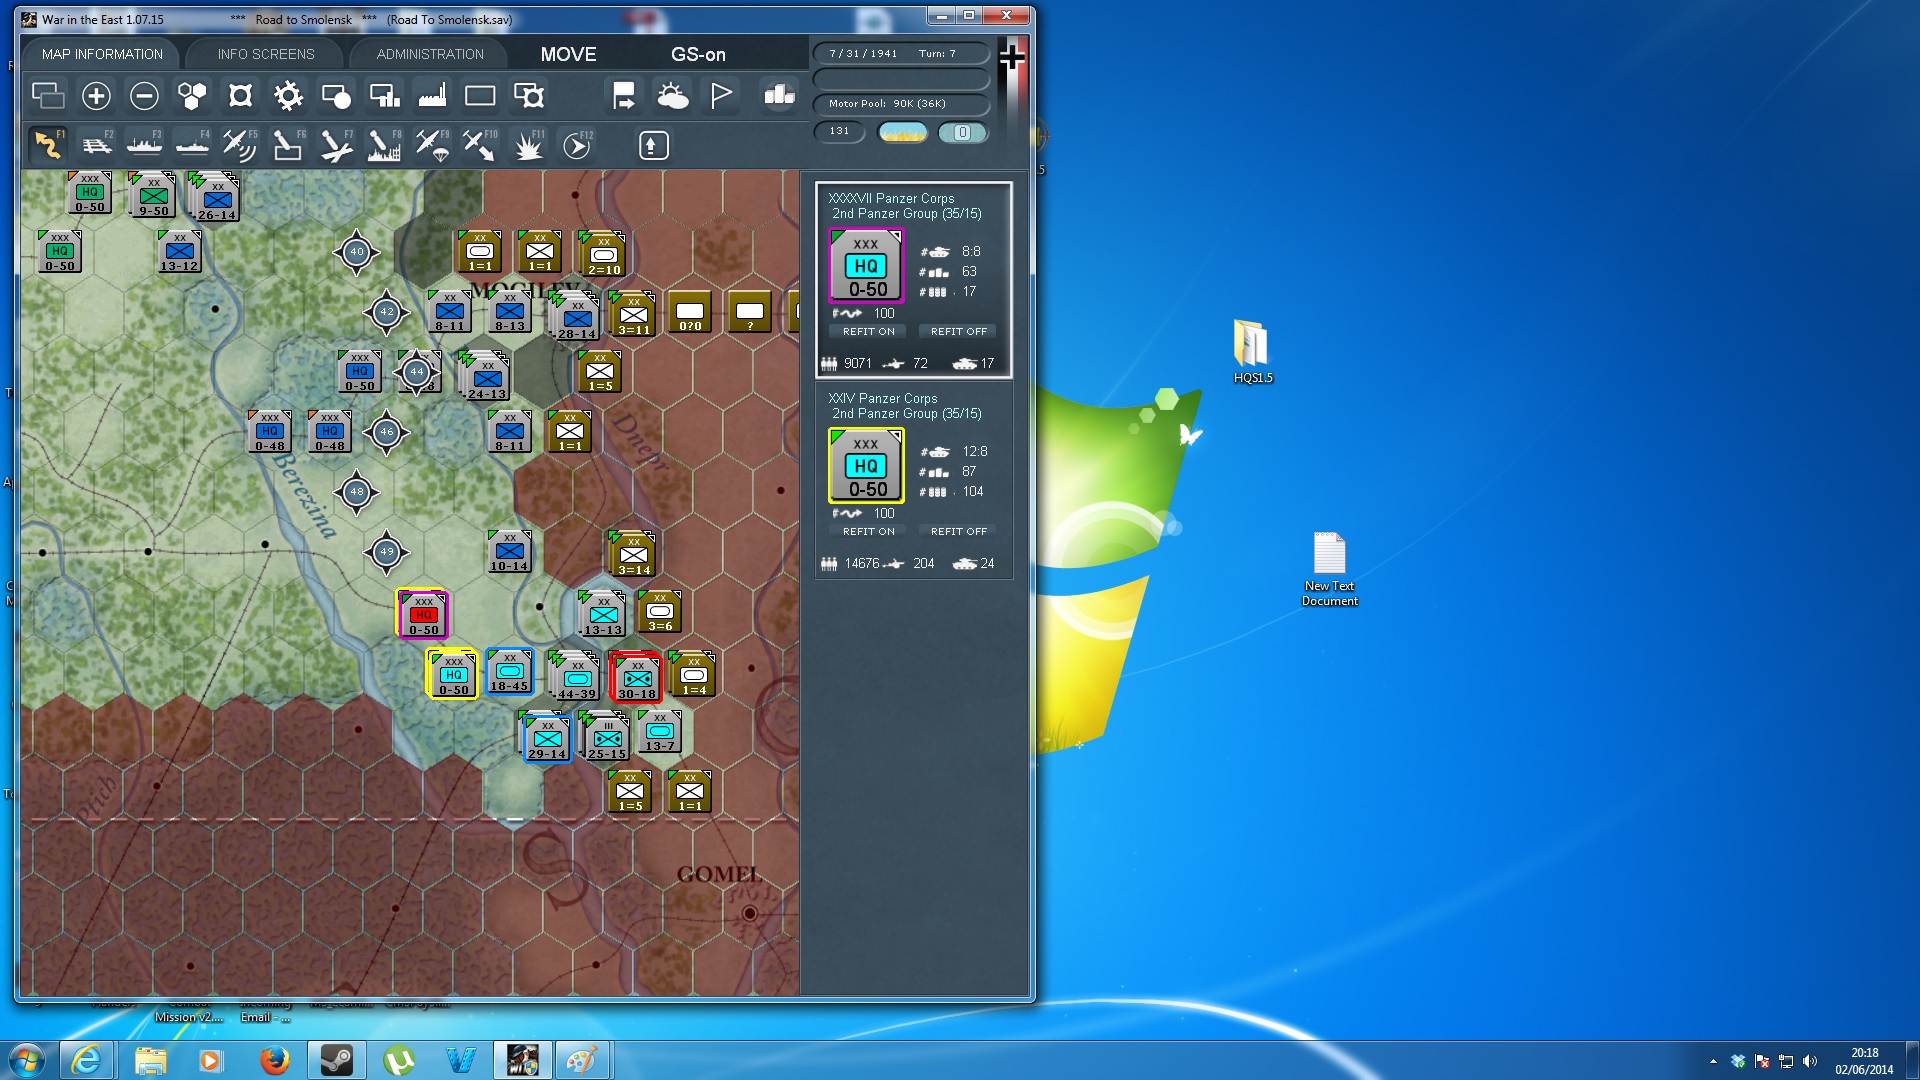Click the F12 end turn icon

pos(577,146)
